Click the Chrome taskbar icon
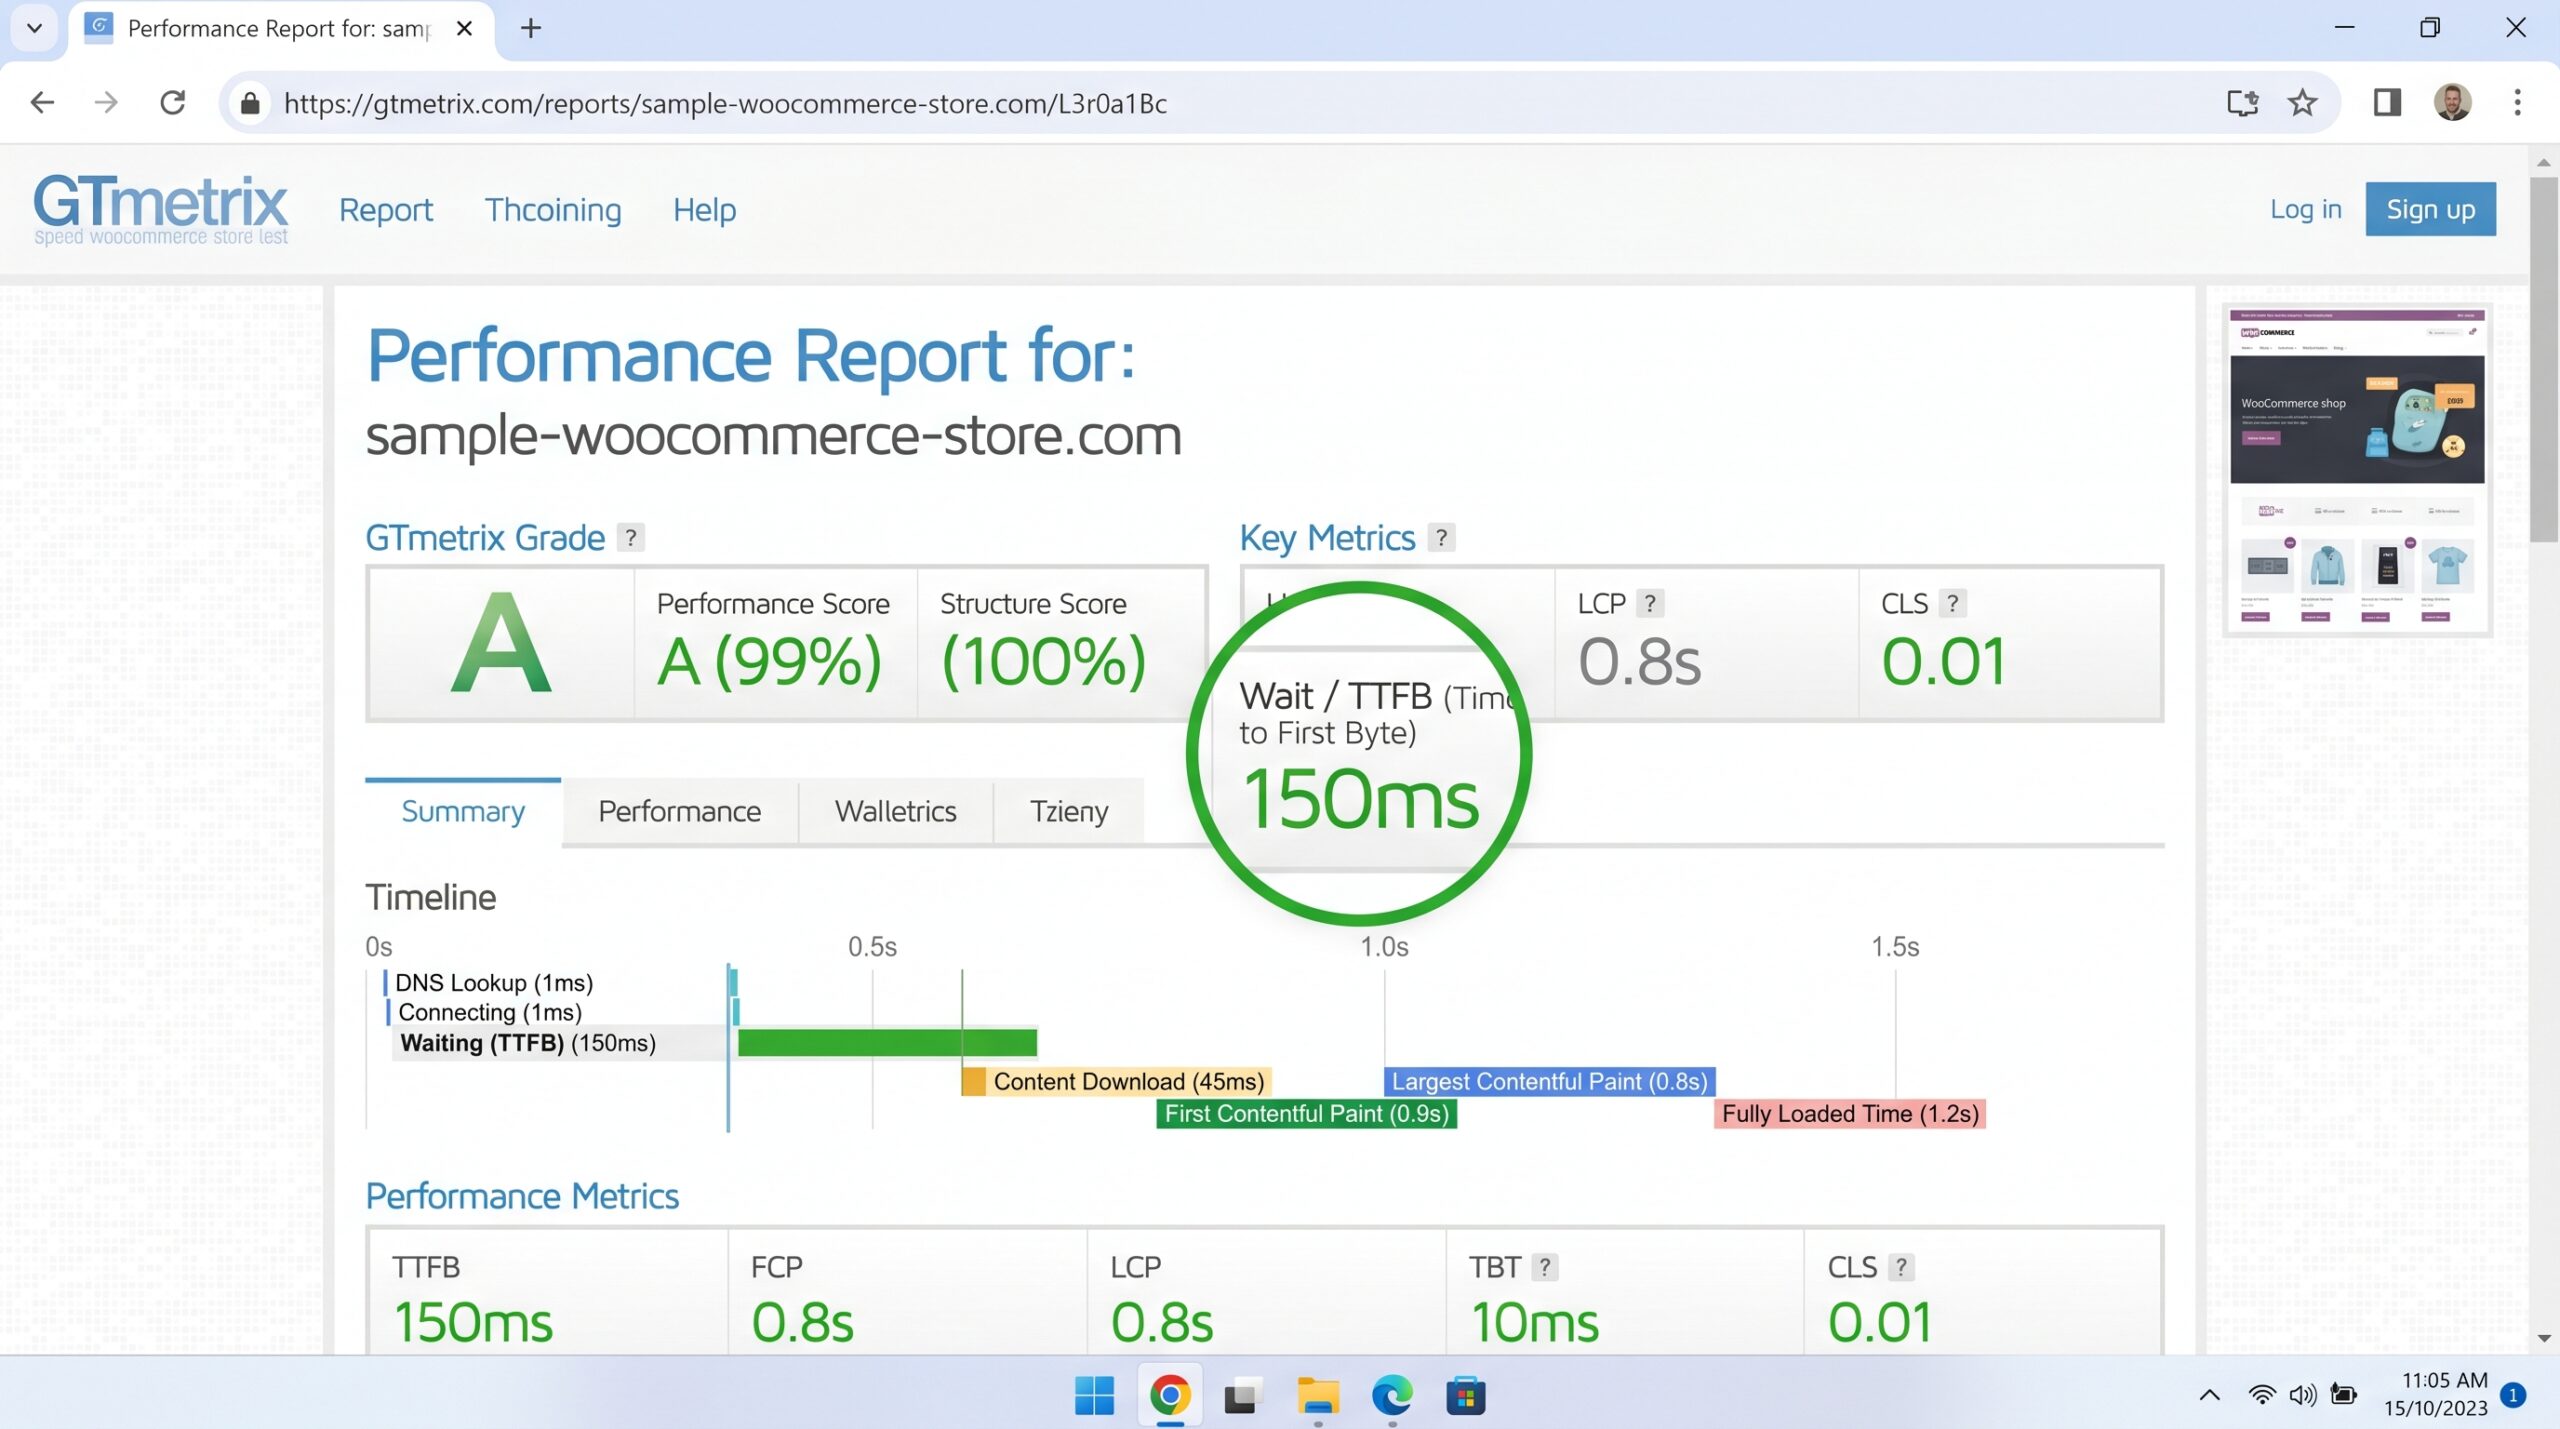2560x1429 pixels. pyautogui.click(x=1169, y=1395)
